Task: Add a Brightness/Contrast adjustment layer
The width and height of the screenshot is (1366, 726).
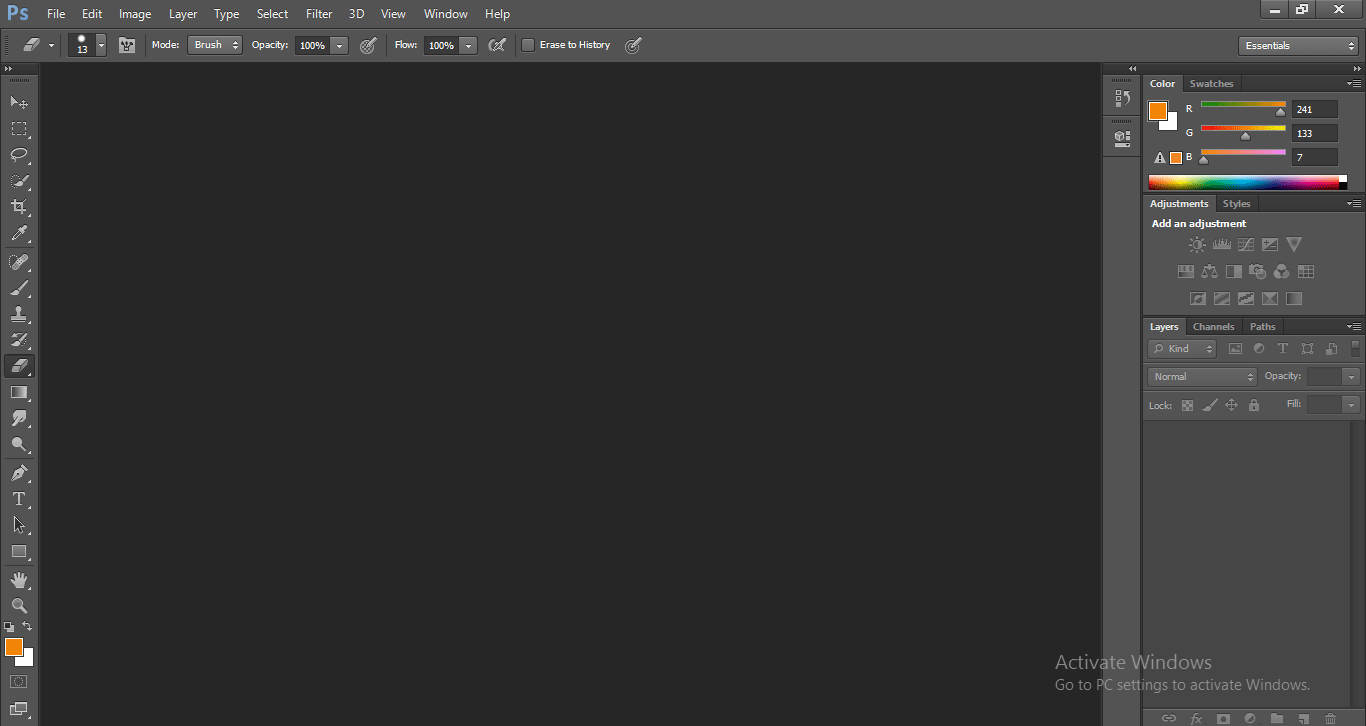Action: 1197,243
